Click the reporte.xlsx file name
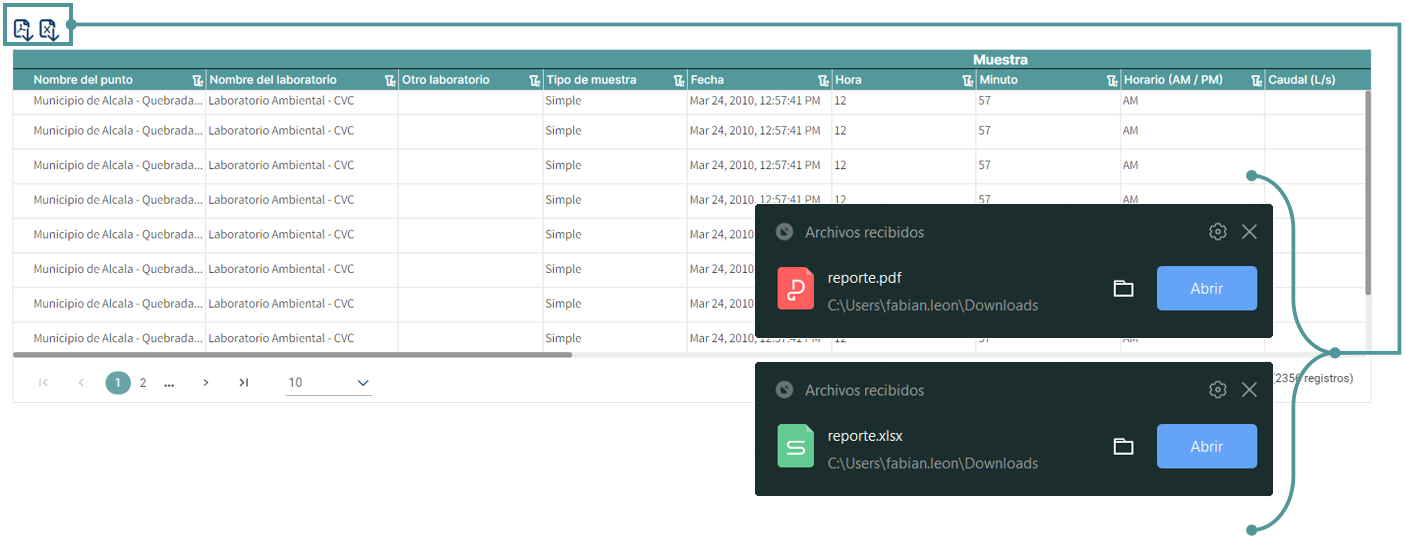 865,436
